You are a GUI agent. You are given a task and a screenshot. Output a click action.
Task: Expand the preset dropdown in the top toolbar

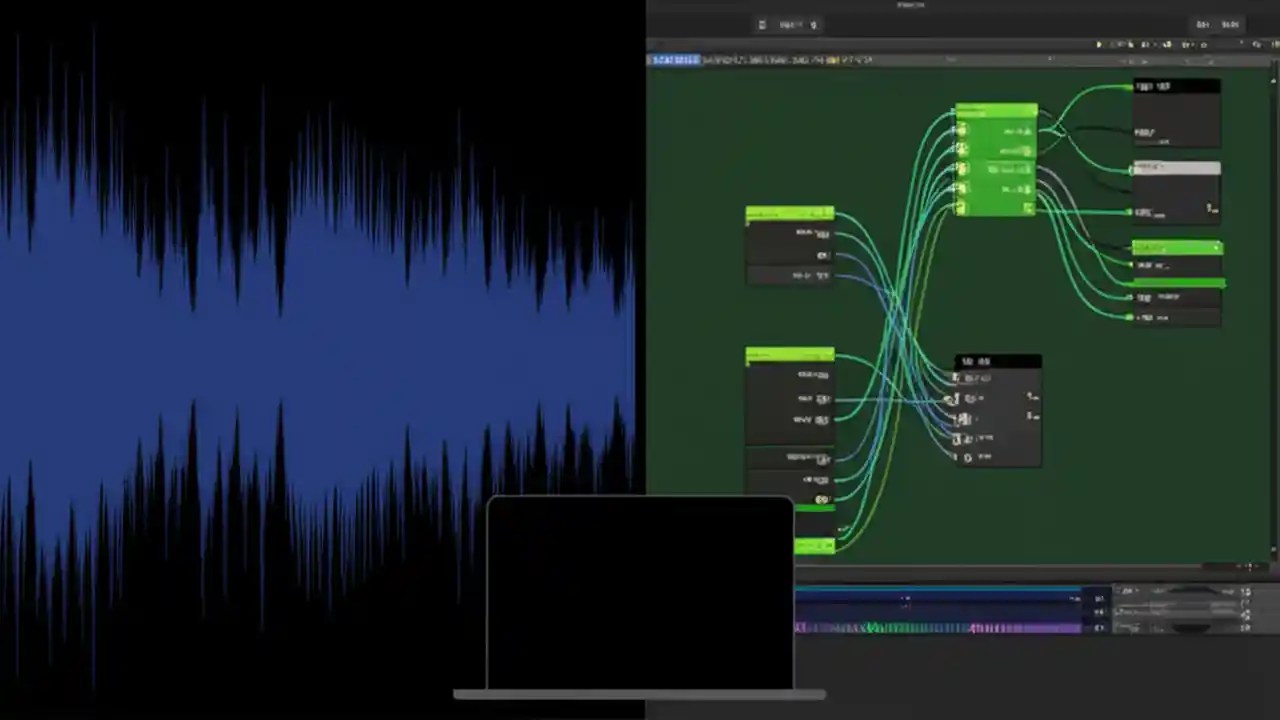(x=790, y=24)
